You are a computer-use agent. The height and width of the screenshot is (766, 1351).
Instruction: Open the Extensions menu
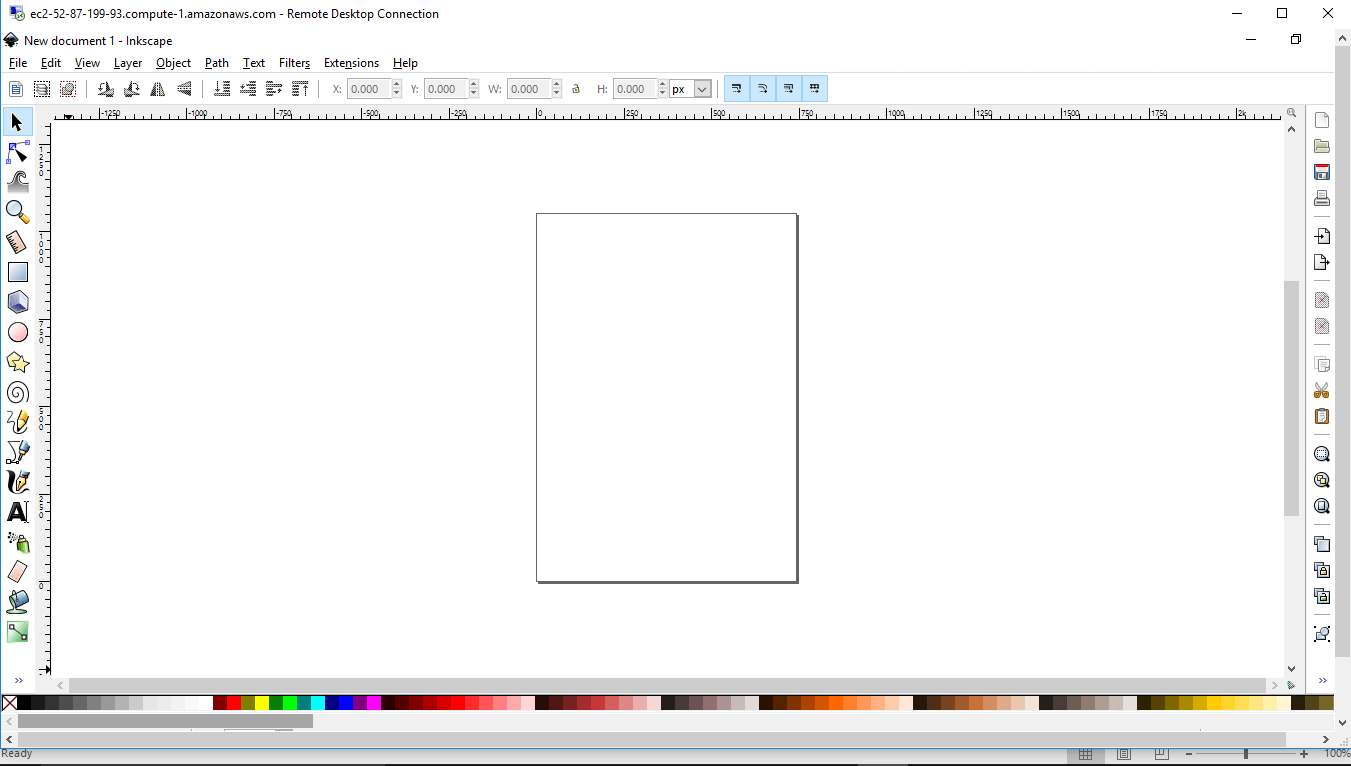(x=351, y=63)
